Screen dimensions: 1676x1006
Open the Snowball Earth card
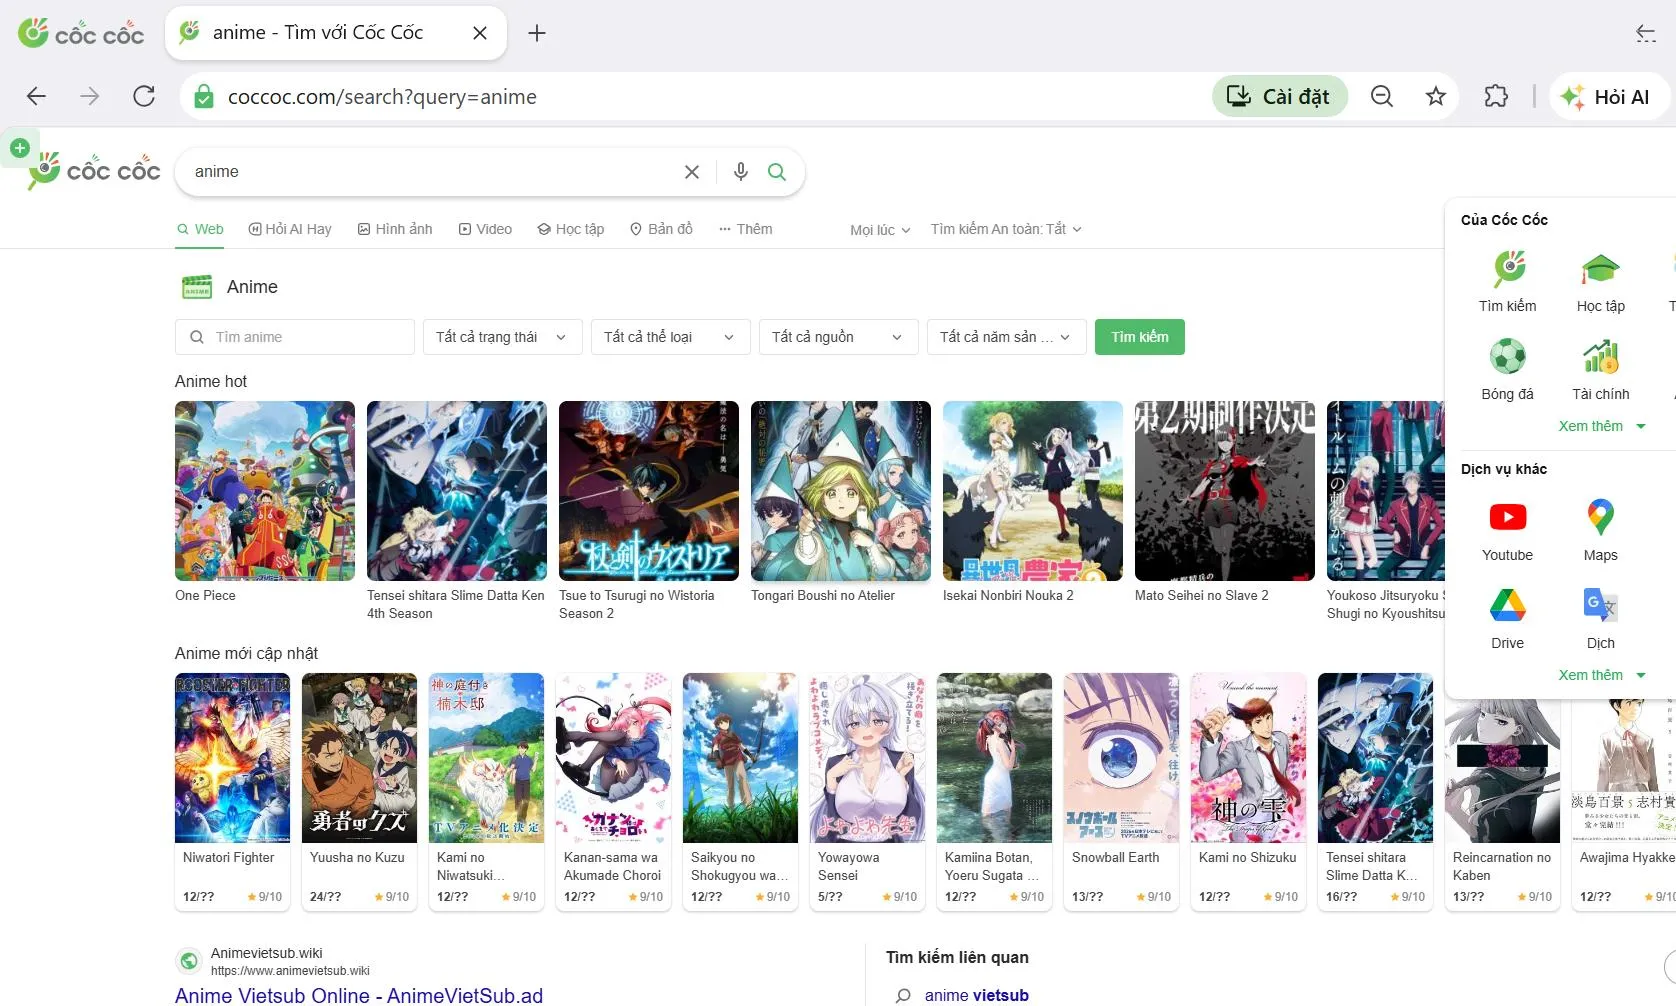(1122, 791)
